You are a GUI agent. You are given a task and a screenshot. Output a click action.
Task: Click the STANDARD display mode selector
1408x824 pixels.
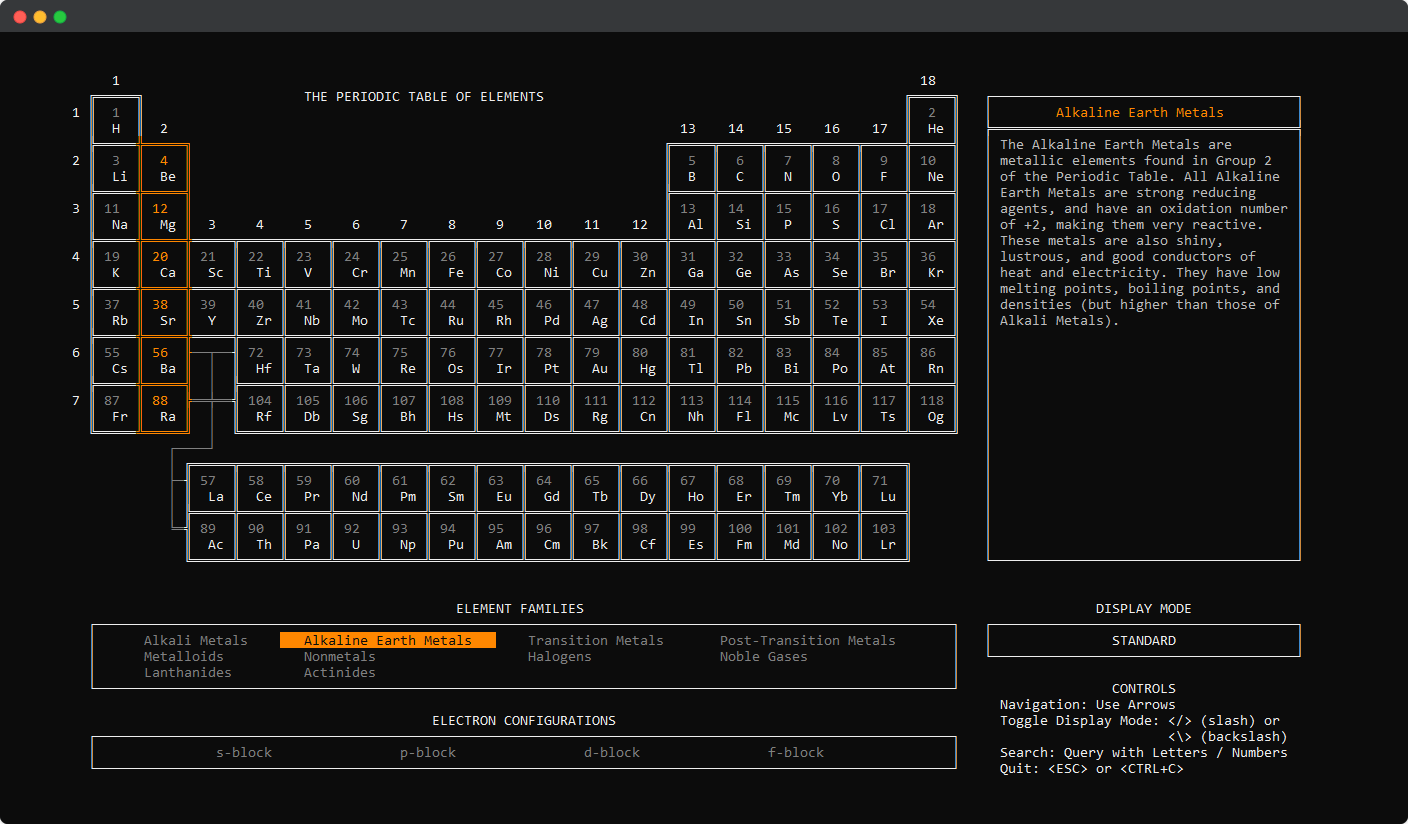1143,640
